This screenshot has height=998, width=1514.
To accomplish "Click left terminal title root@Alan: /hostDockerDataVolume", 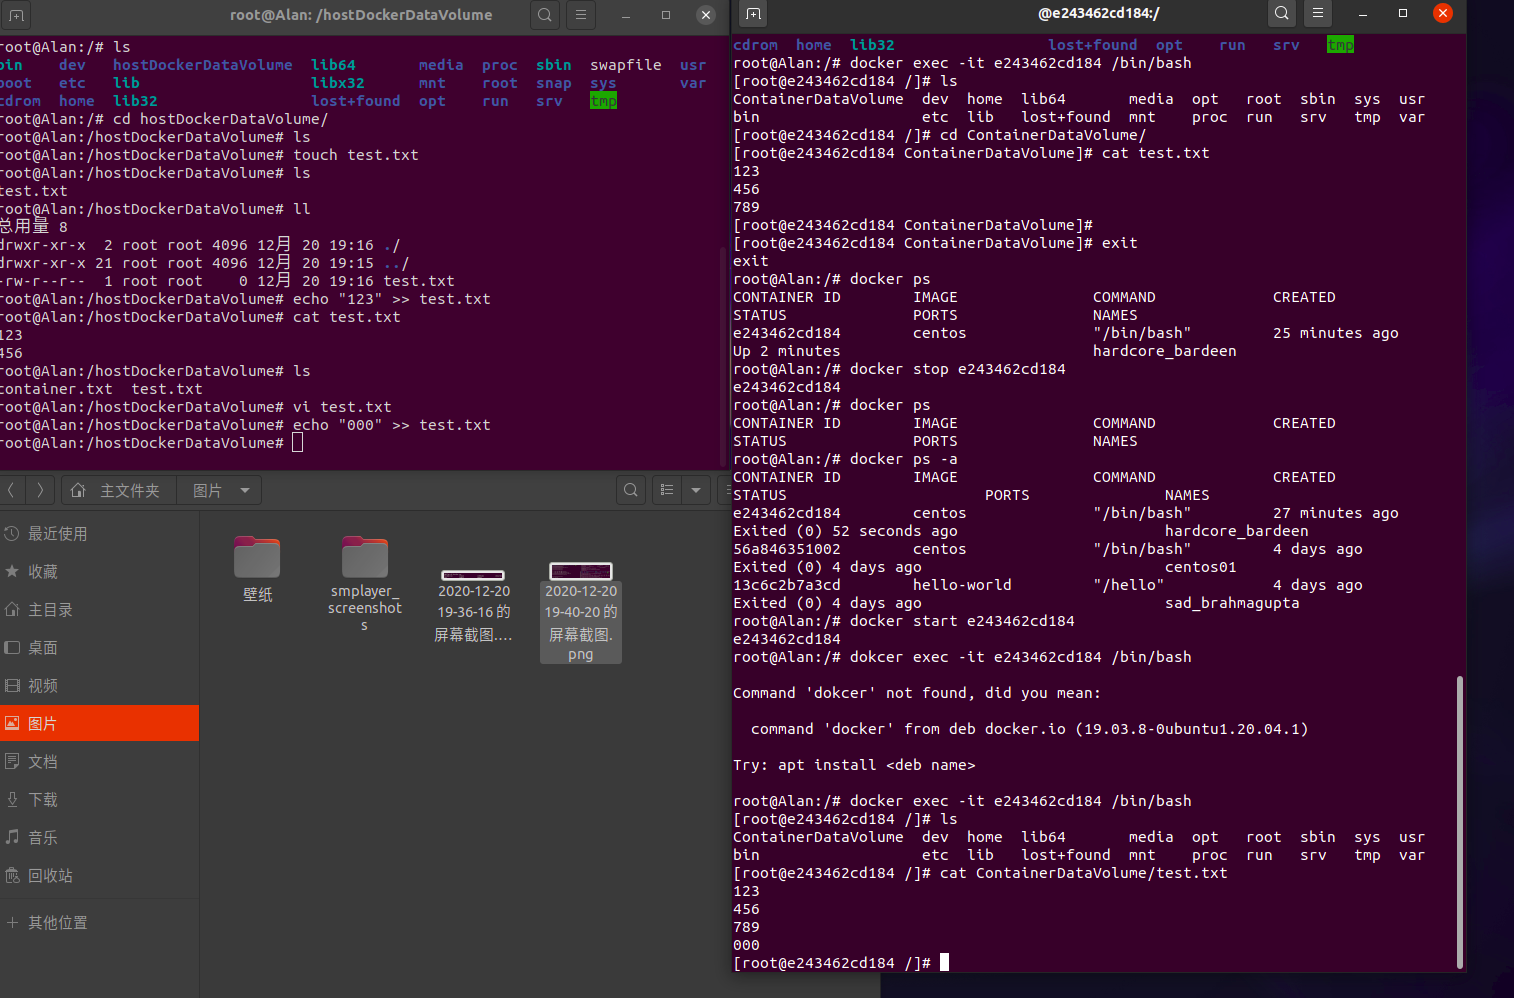I will [361, 15].
